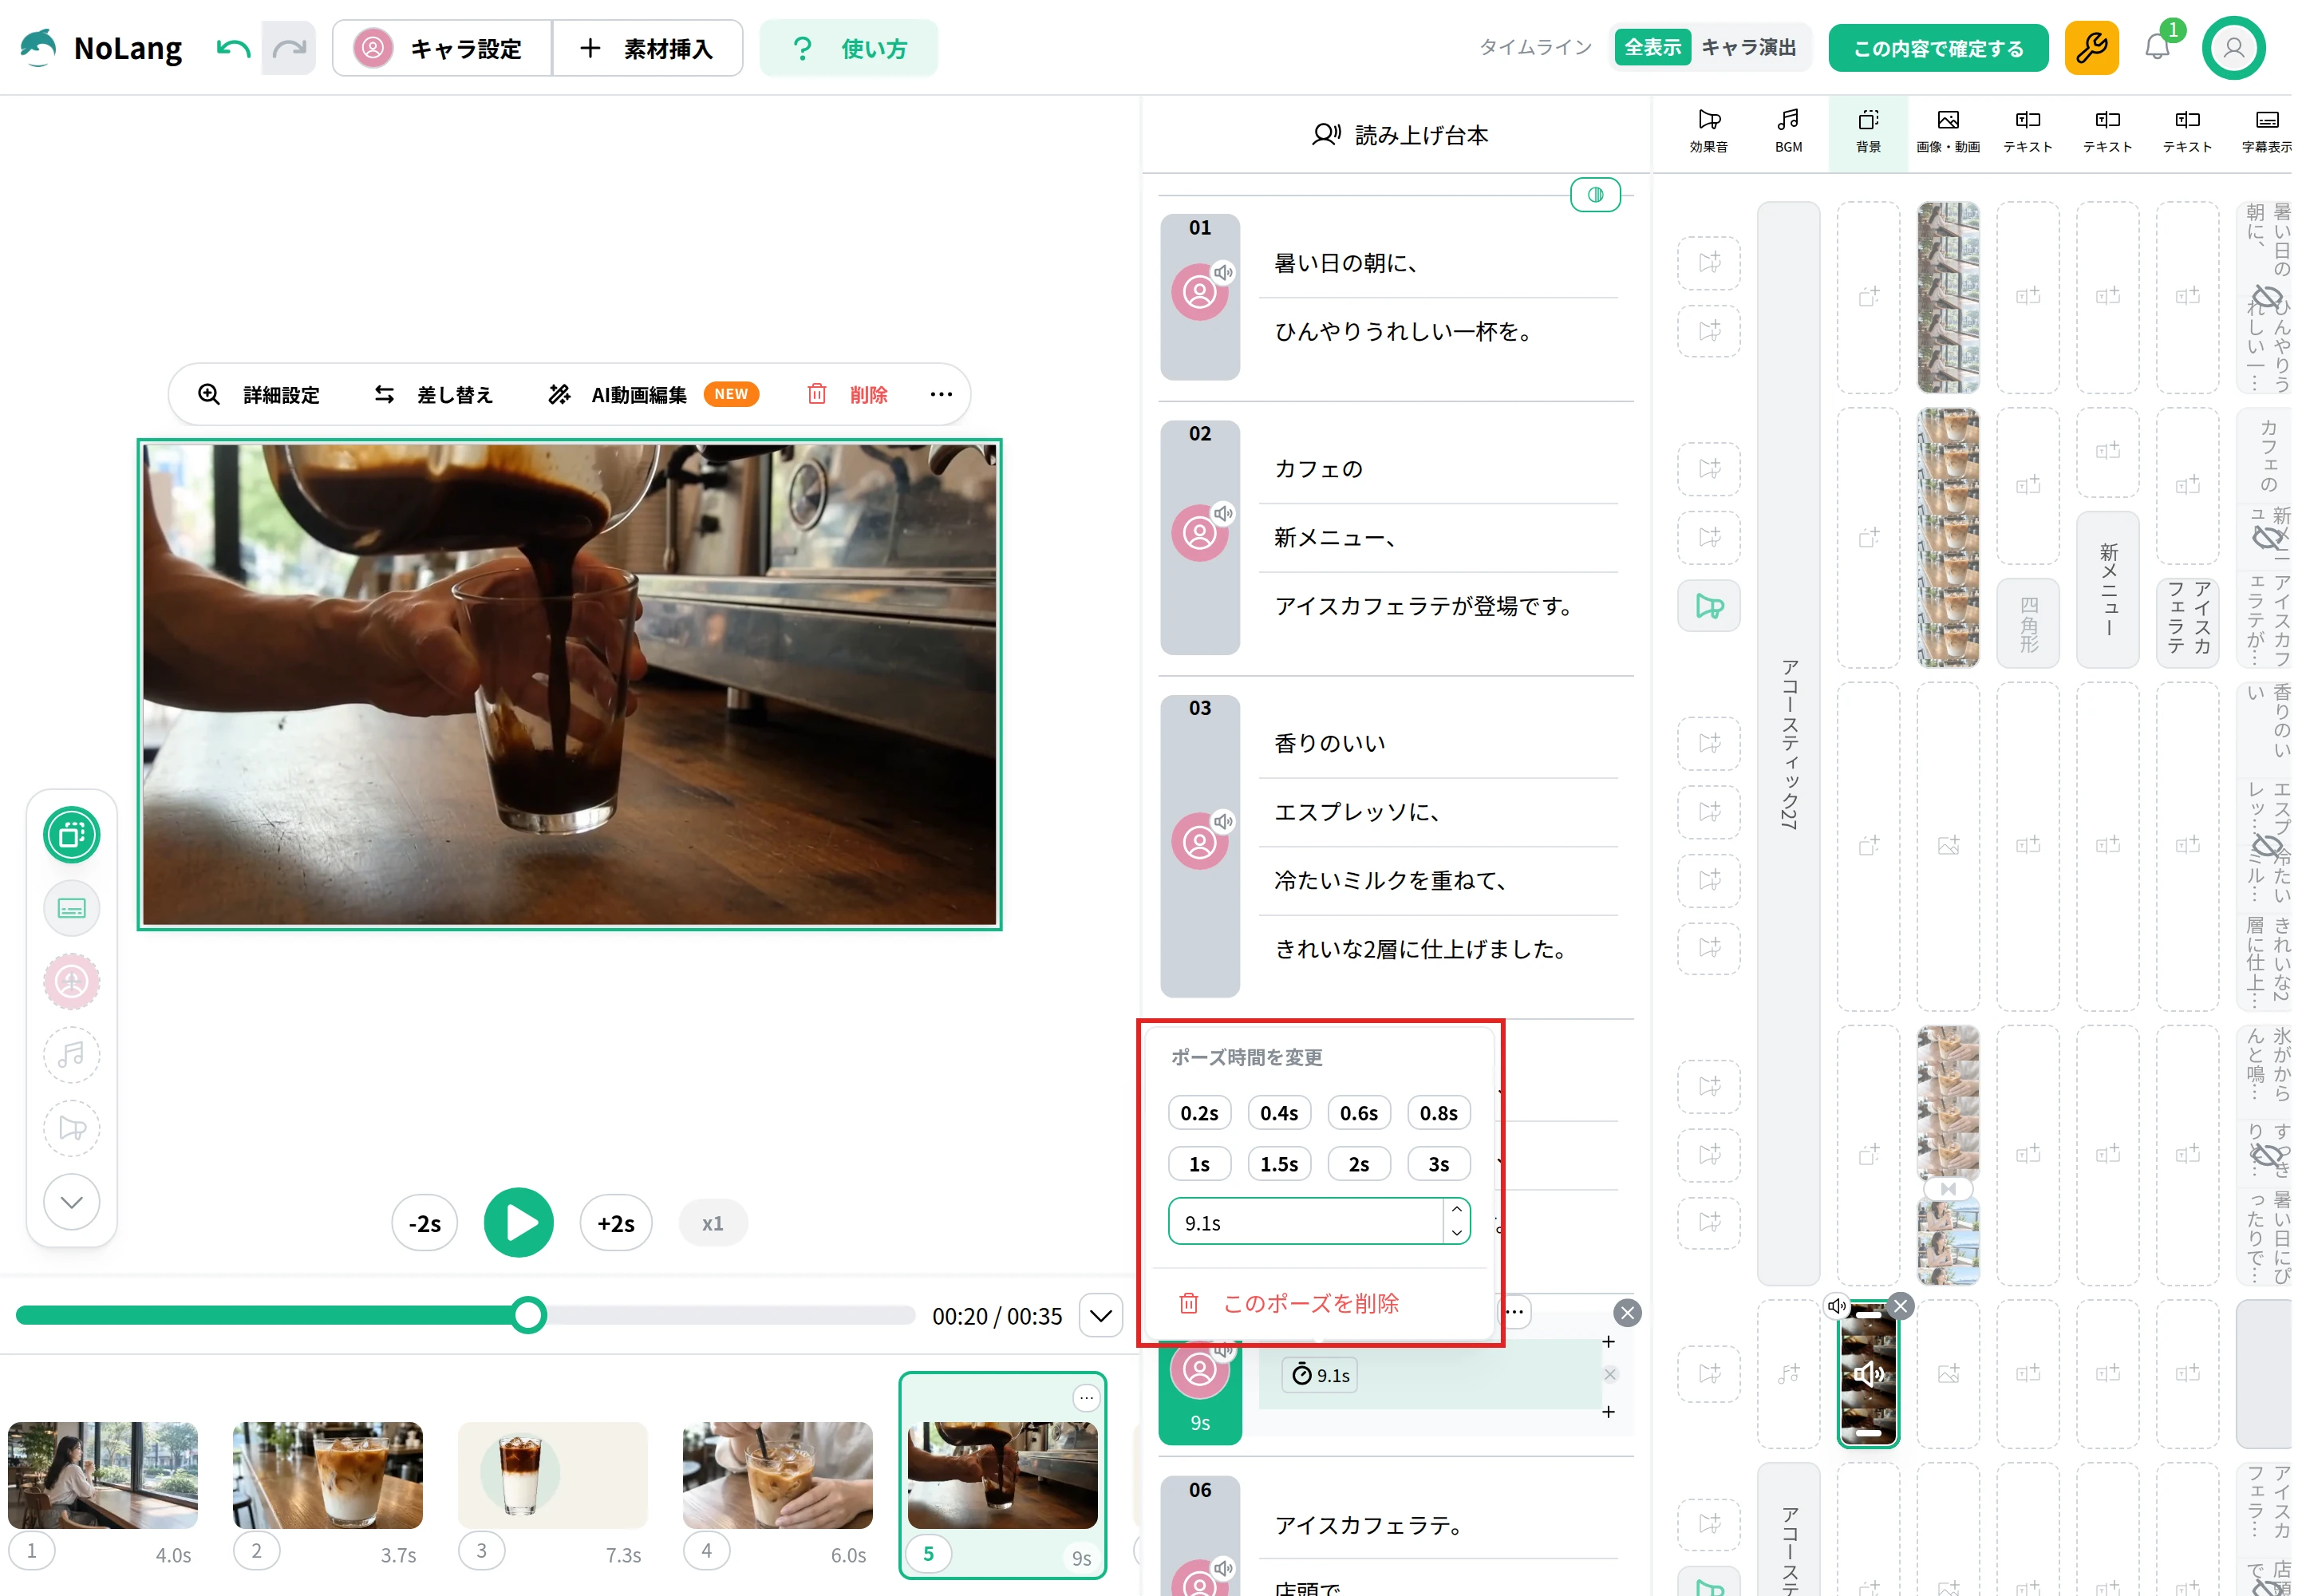This screenshot has width=2298, height=1596.
Task: Select scene thumbnail 2 in the filmstrip
Action: [x=327, y=1475]
